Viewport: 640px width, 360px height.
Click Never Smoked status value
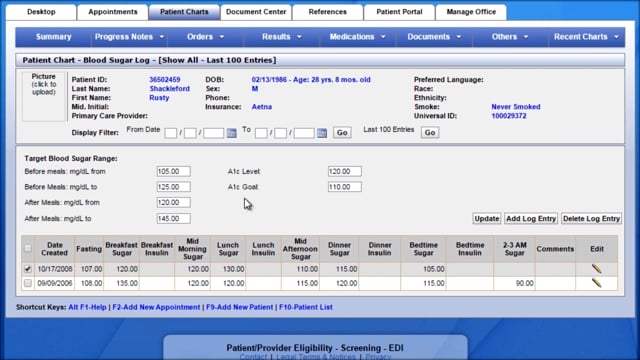[x=516, y=107]
